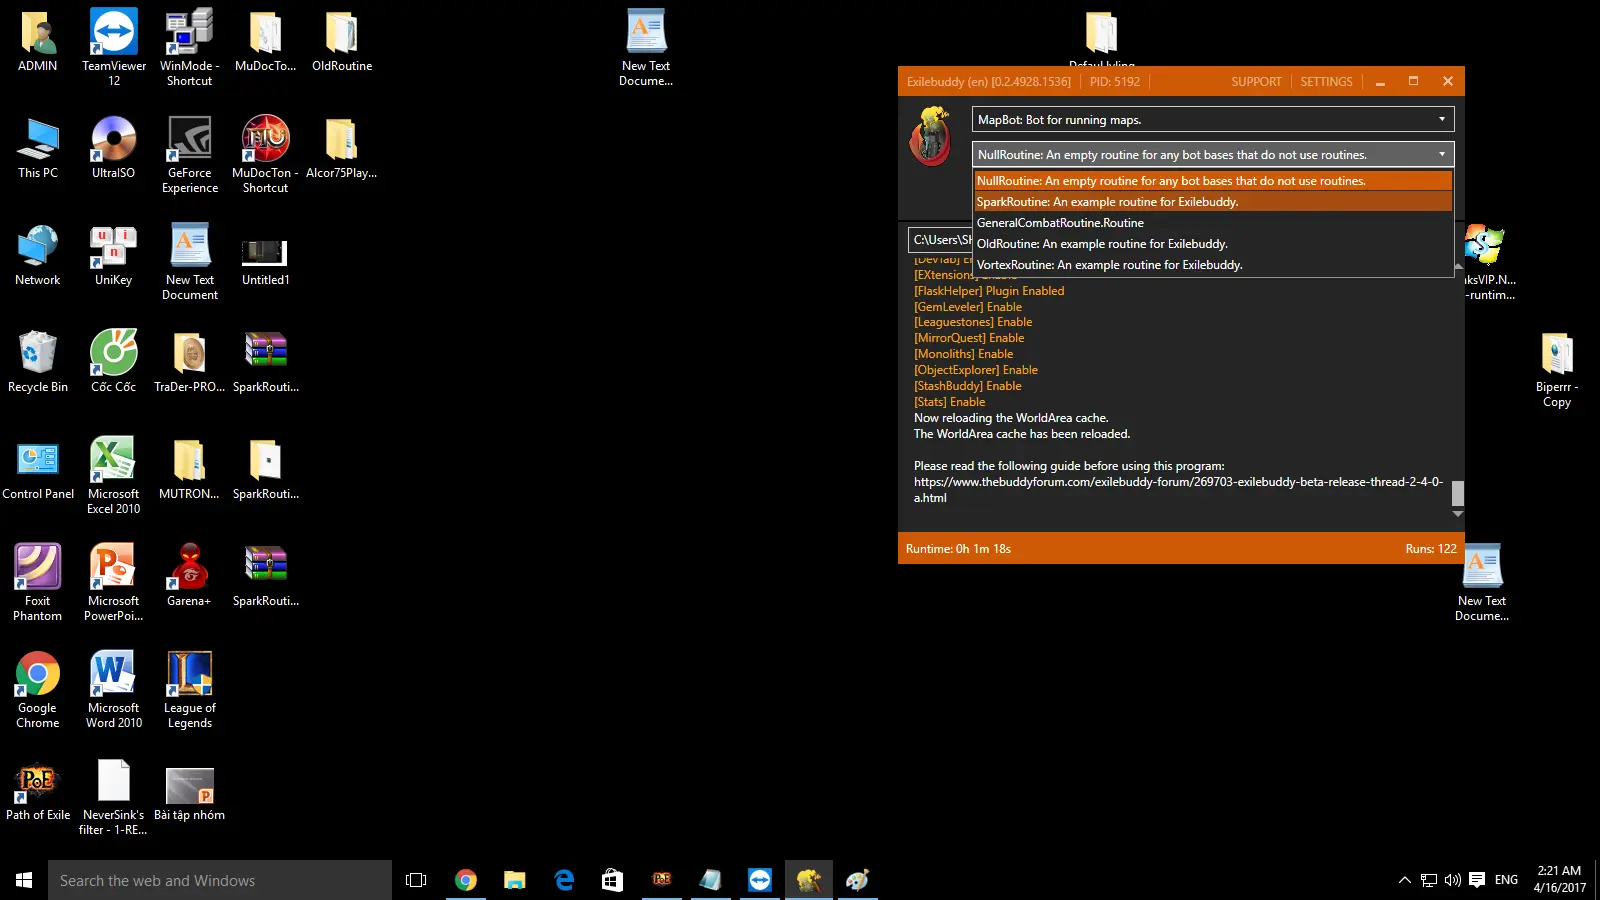This screenshot has height=900, width=1600.
Task: Show hidden system tray icons chevron
Action: pos(1404,880)
